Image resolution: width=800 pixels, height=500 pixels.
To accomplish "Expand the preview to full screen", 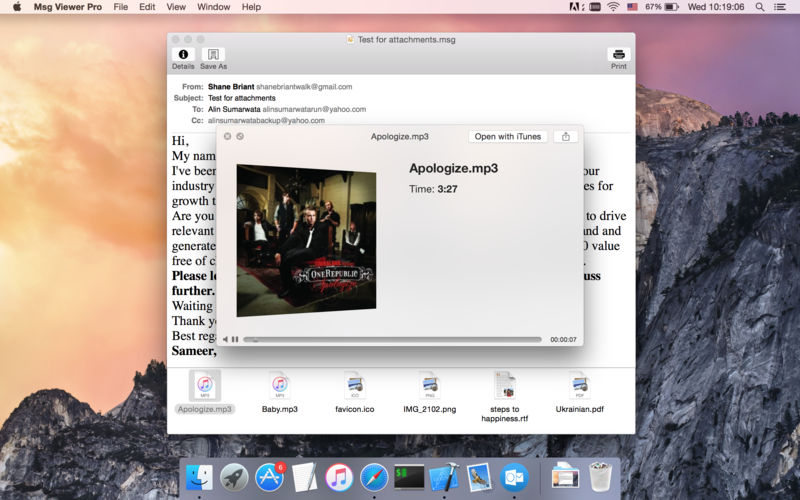I will (240, 136).
